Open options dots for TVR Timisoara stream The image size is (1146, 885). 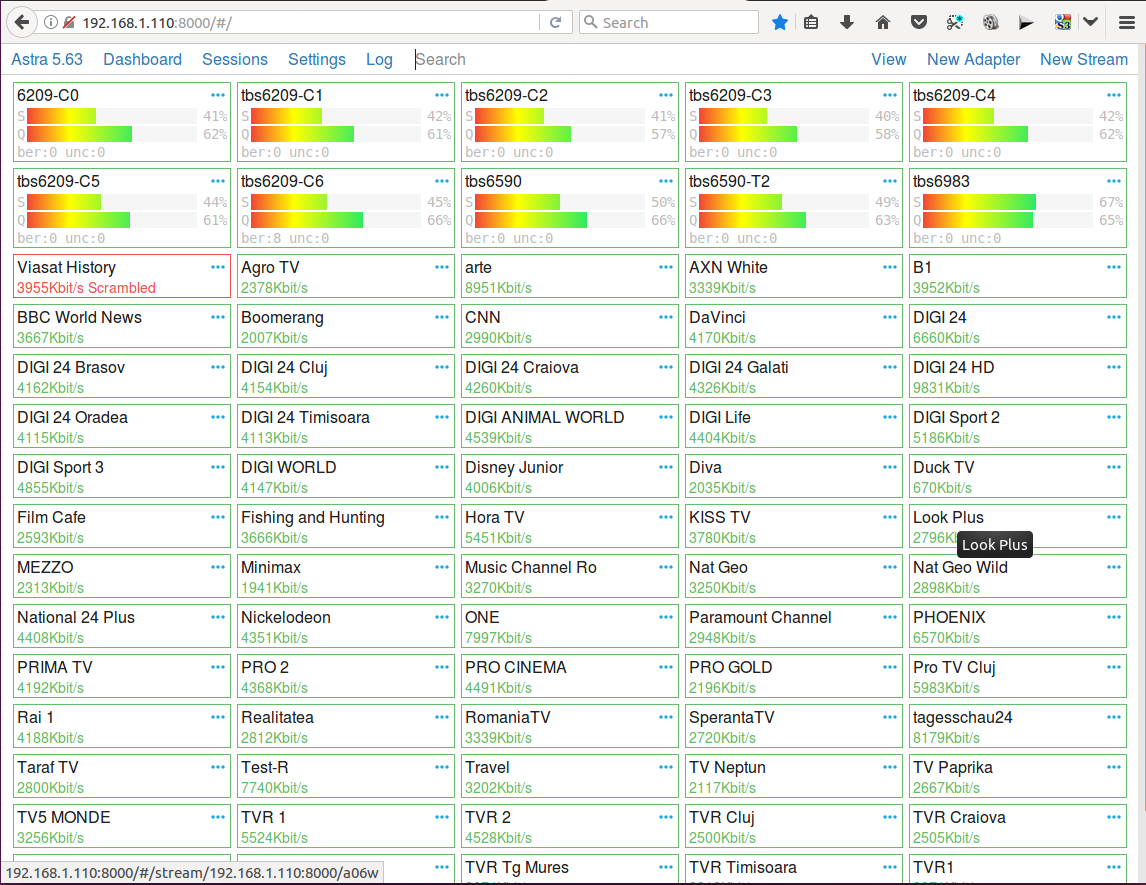[889, 867]
